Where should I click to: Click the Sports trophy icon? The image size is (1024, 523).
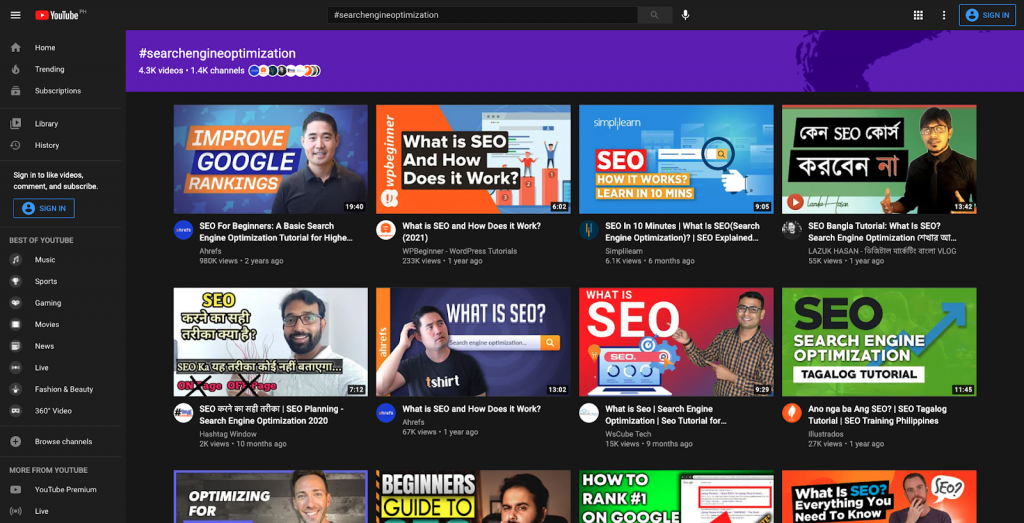pyautogui.click(x=16, y=281)
